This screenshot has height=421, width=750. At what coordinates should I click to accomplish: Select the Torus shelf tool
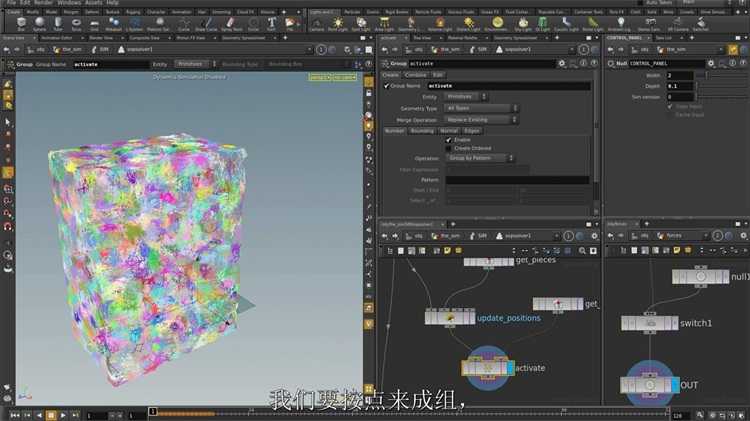(76, 24)
